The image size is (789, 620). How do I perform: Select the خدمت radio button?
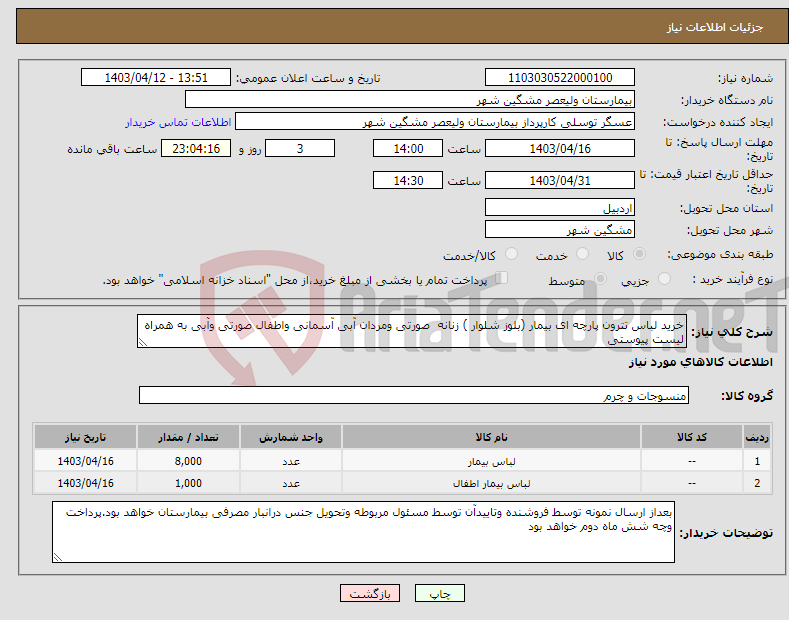[582, 254]
